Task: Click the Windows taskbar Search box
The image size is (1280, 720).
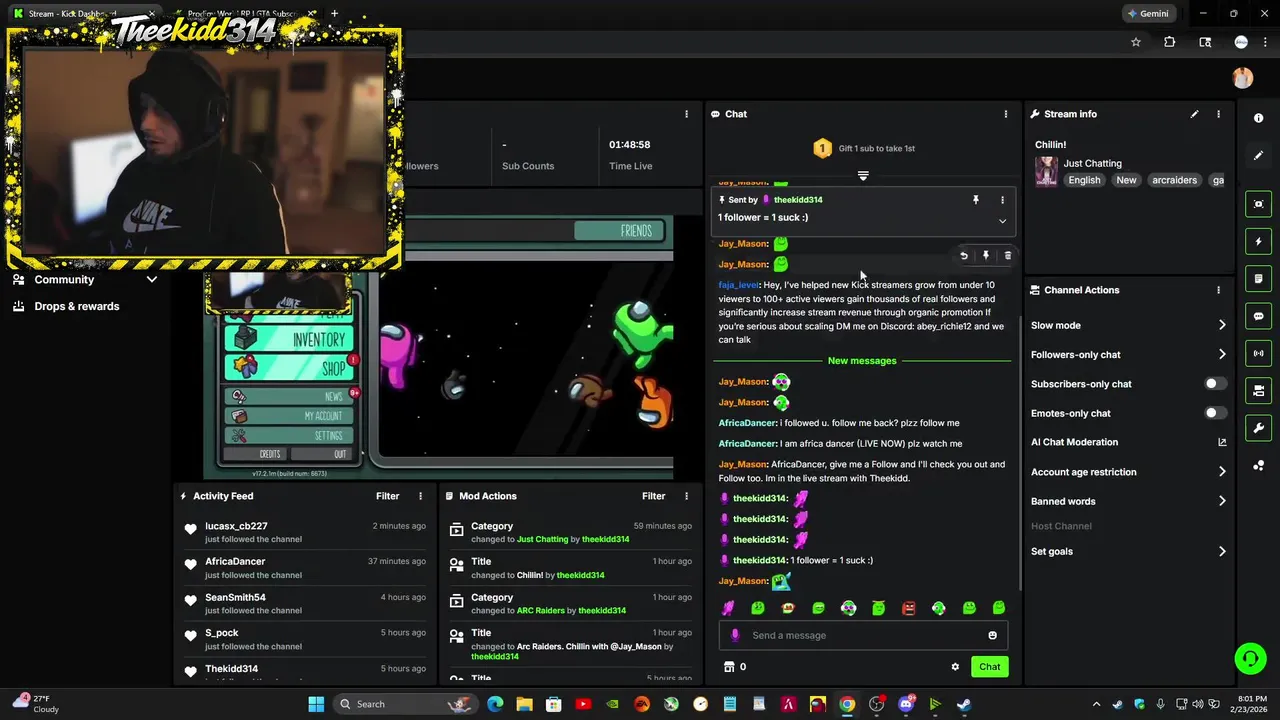Action: 405,704
